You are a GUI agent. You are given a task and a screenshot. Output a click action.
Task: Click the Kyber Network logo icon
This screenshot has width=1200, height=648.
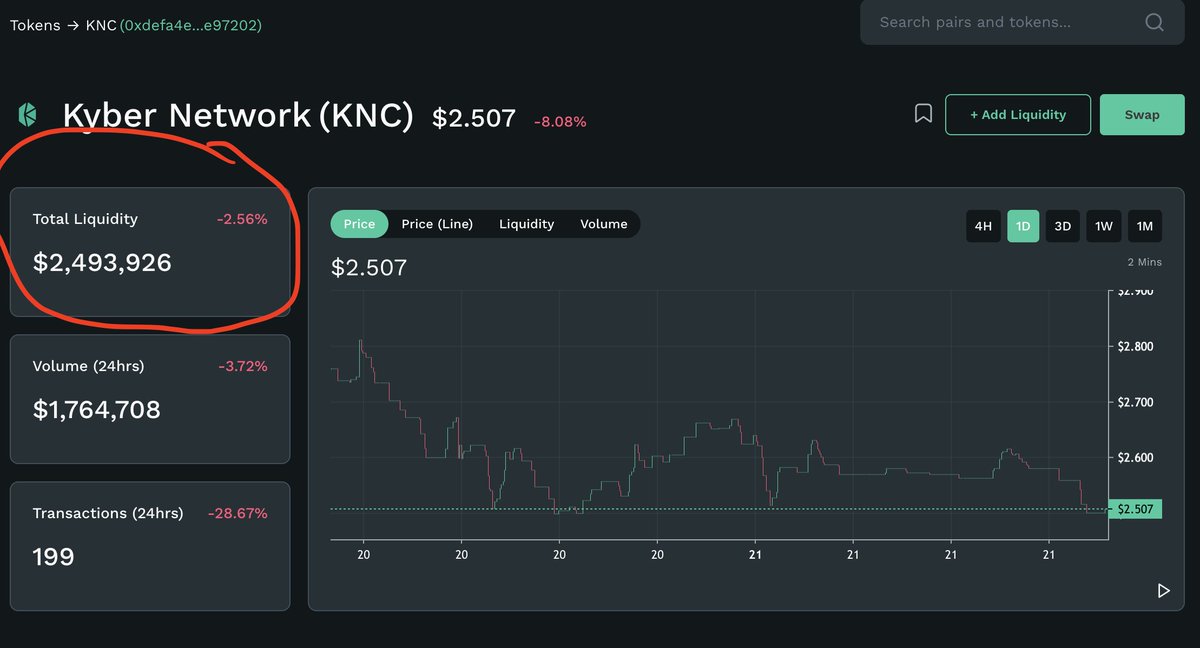tap(27, 115)
